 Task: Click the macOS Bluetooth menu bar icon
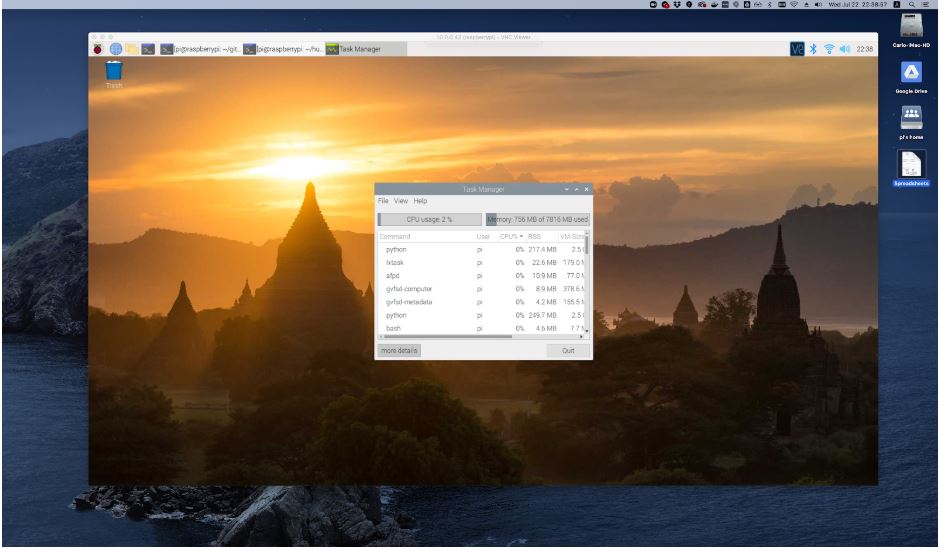coord(770,4)
